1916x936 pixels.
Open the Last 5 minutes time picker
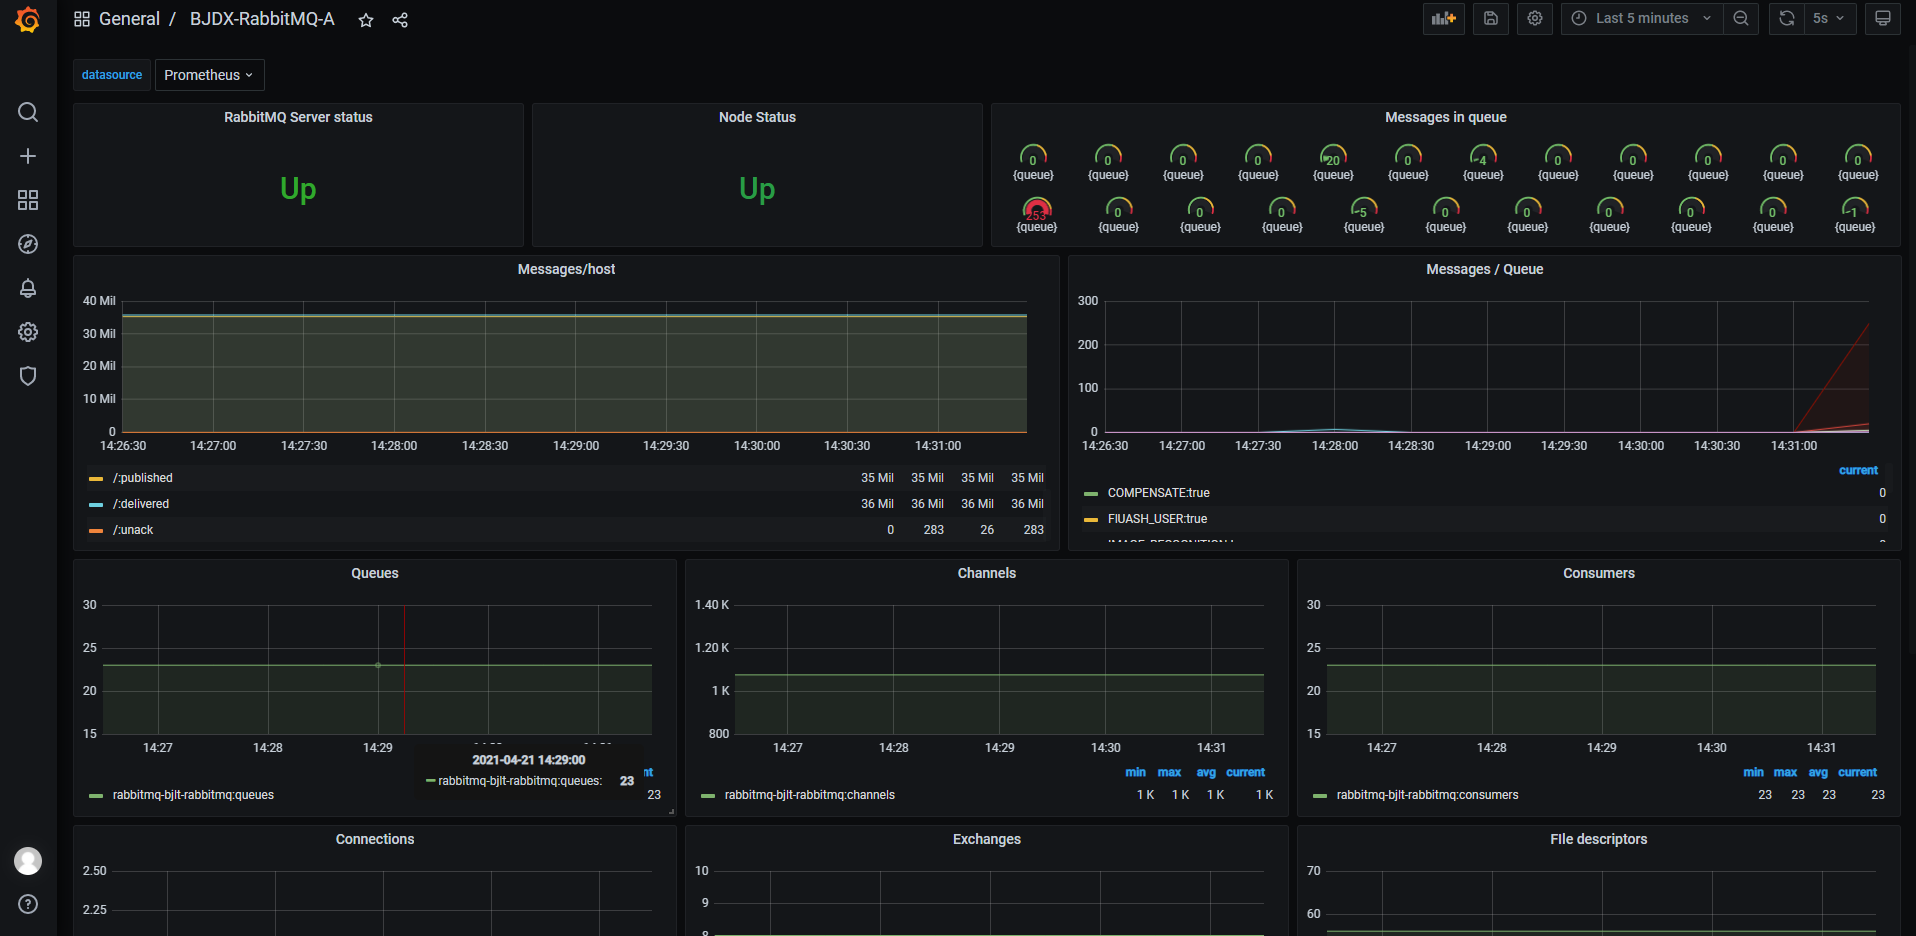pyautogui.click(x=1641, y=18)
